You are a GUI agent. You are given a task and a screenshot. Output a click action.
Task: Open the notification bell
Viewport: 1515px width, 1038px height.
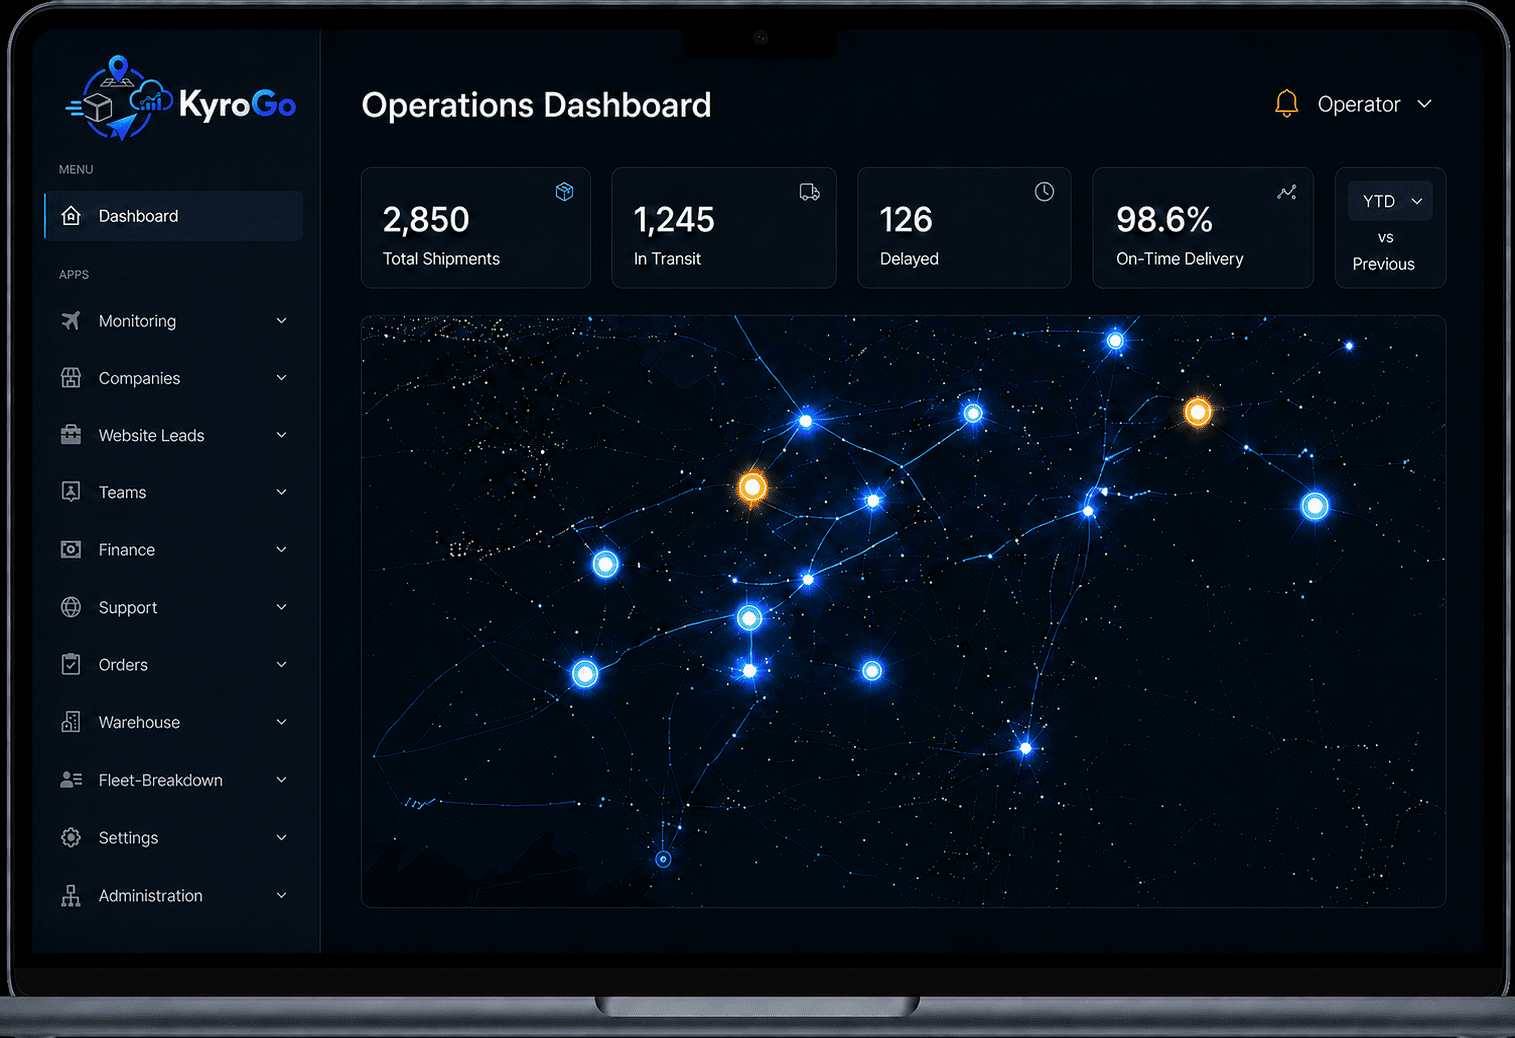click(1286, 104)
